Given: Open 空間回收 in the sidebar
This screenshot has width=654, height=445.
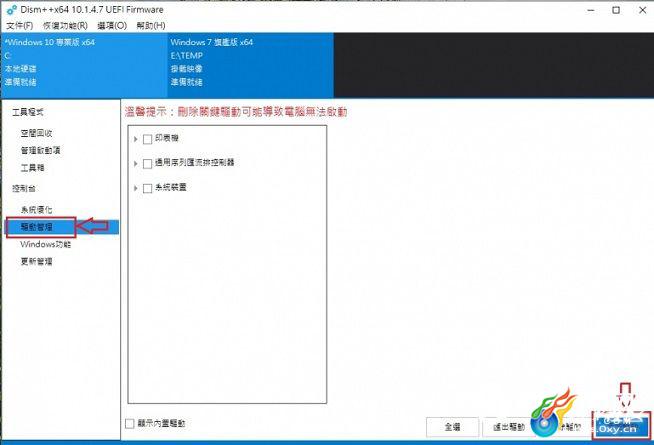Looking at the screenshot, I should pyautogui.click(x=36, y=133).
